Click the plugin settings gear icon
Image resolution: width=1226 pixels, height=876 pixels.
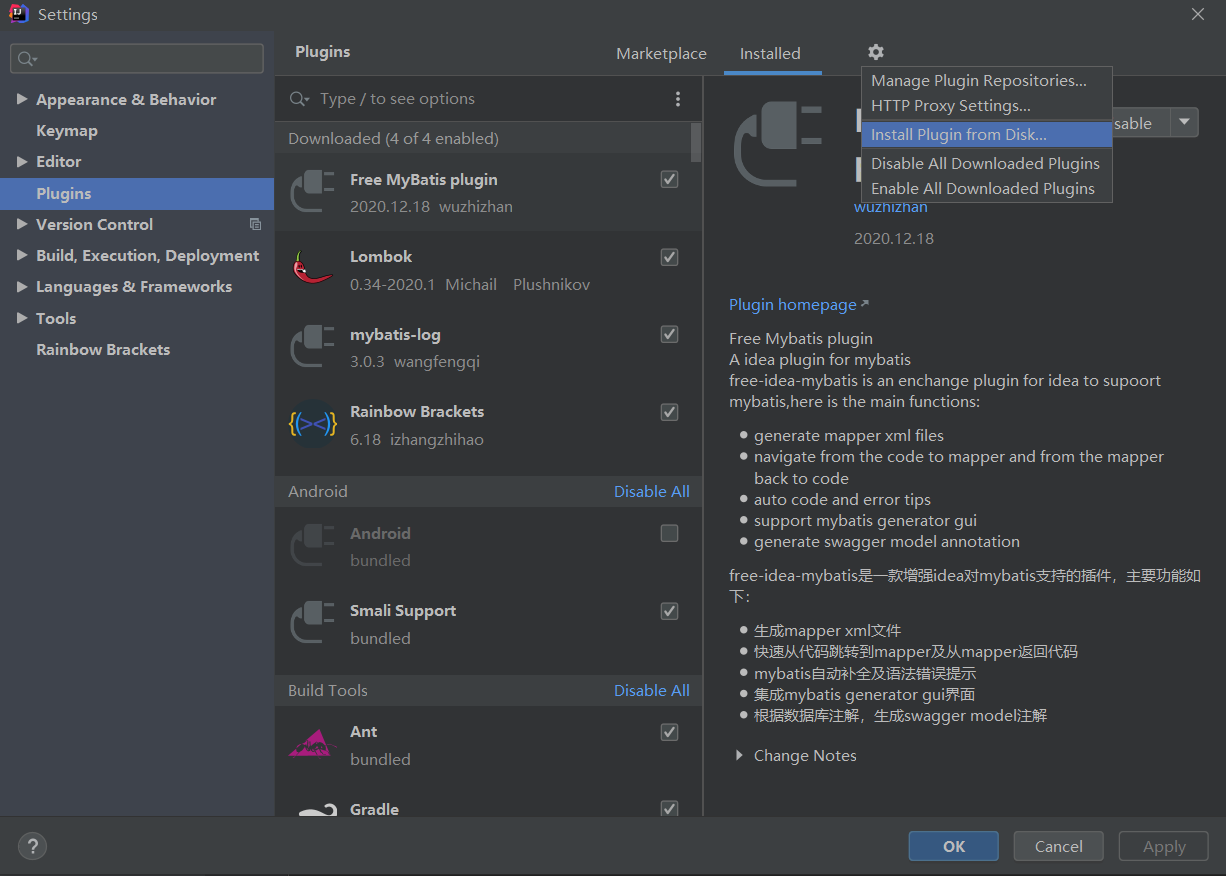[x=876, y=52]
